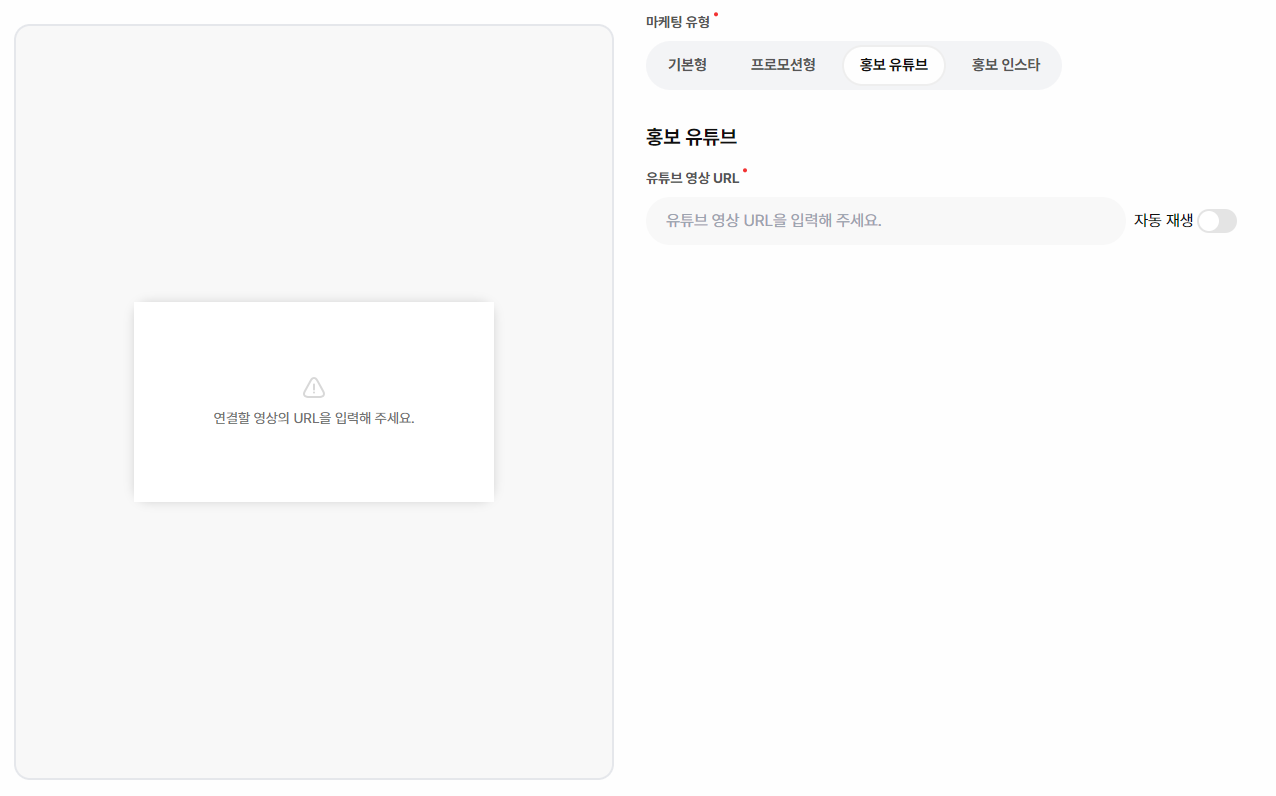This screenshot has width=1276, height=796.
Task: Click the 마케팅 유형 label
Action: coord(678,22)
